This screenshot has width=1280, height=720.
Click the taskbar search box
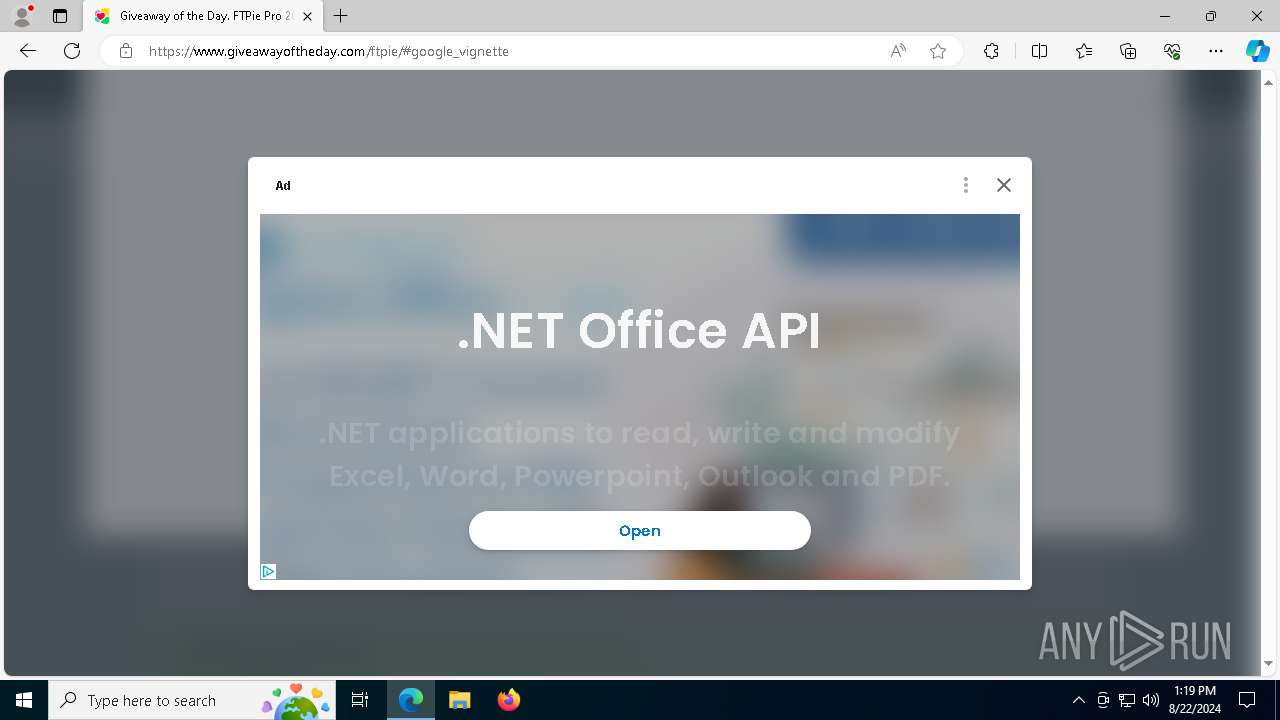click(x=193, y=700)
